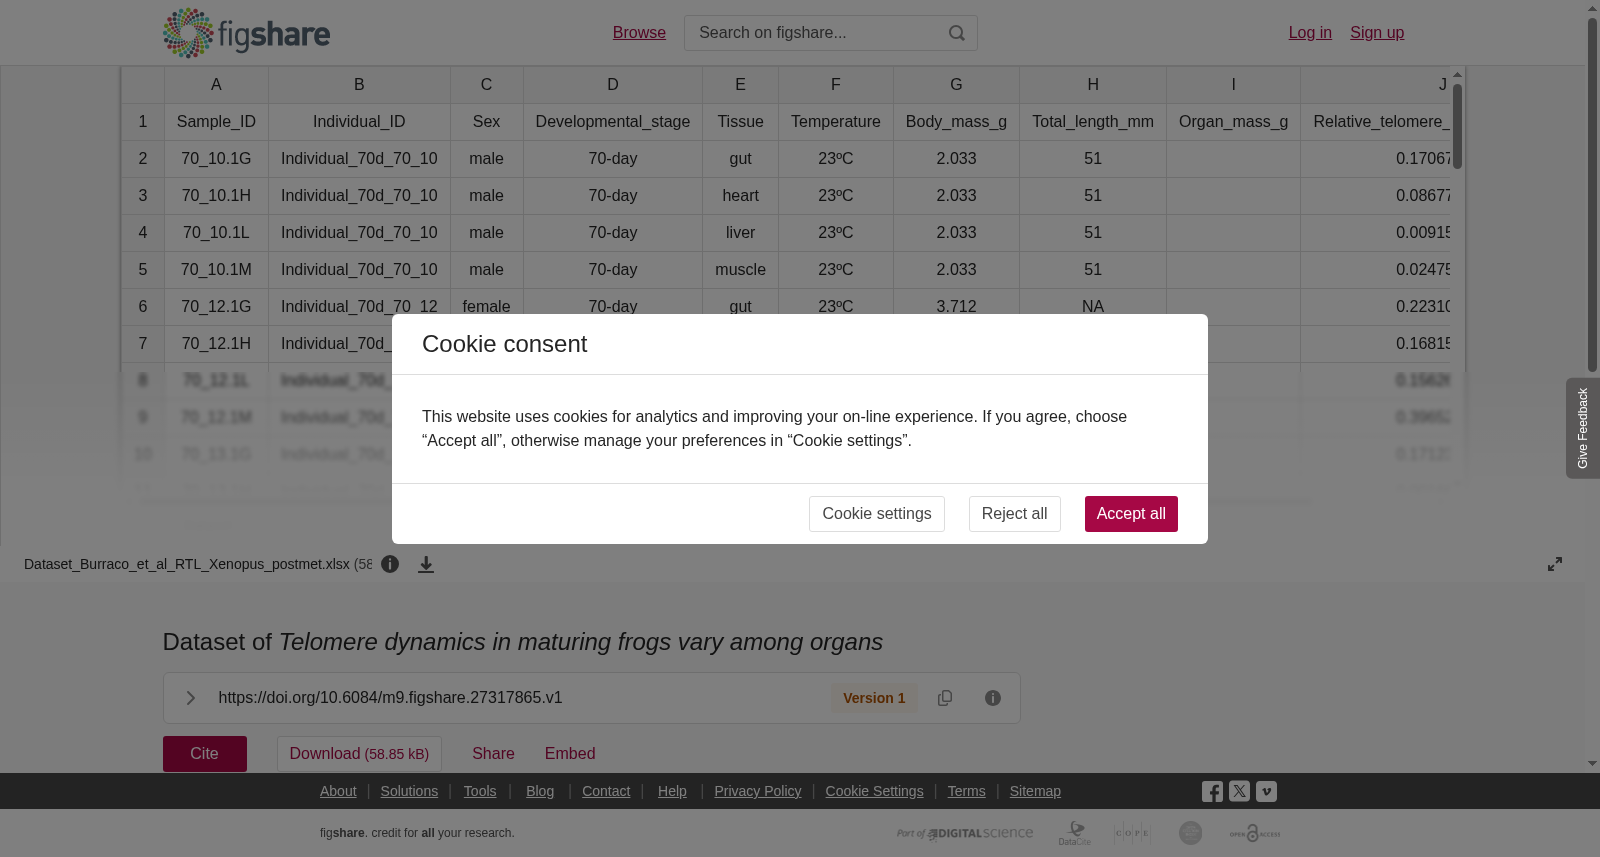Select column D header
This screenshot has width=1600, height=857.
[613, 85]
